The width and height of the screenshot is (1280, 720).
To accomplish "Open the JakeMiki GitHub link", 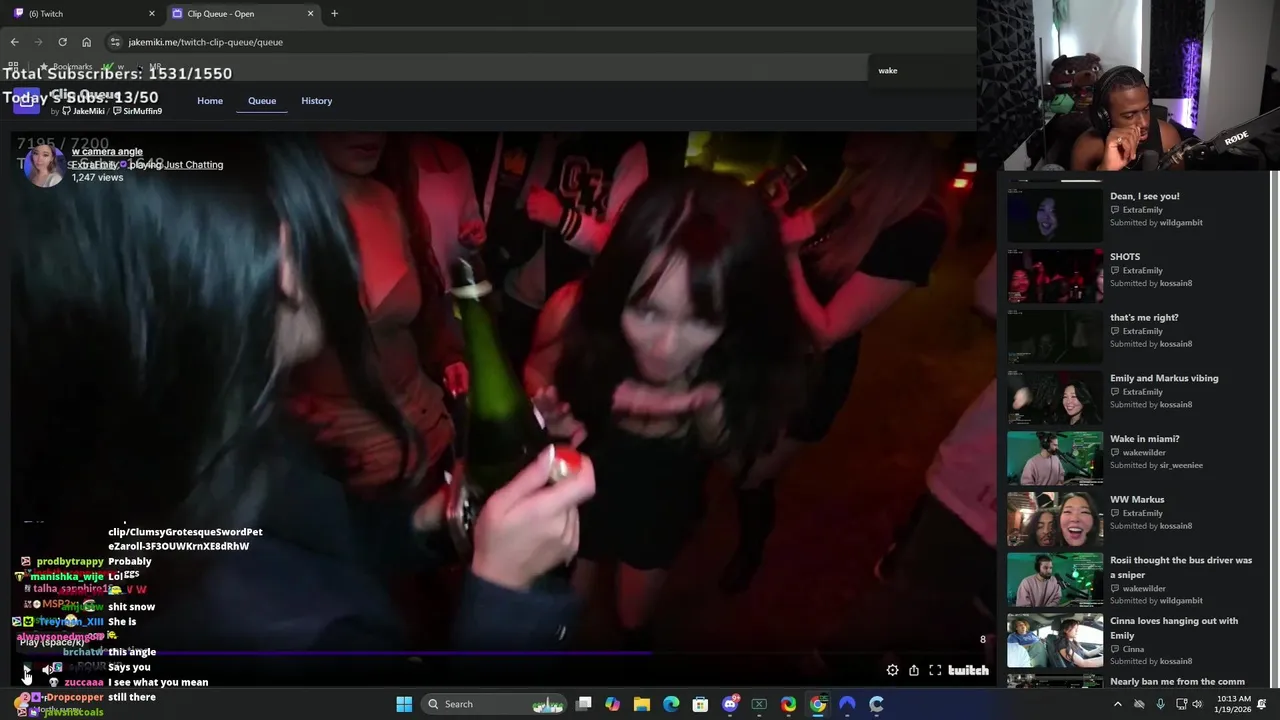I will [83, 111].
